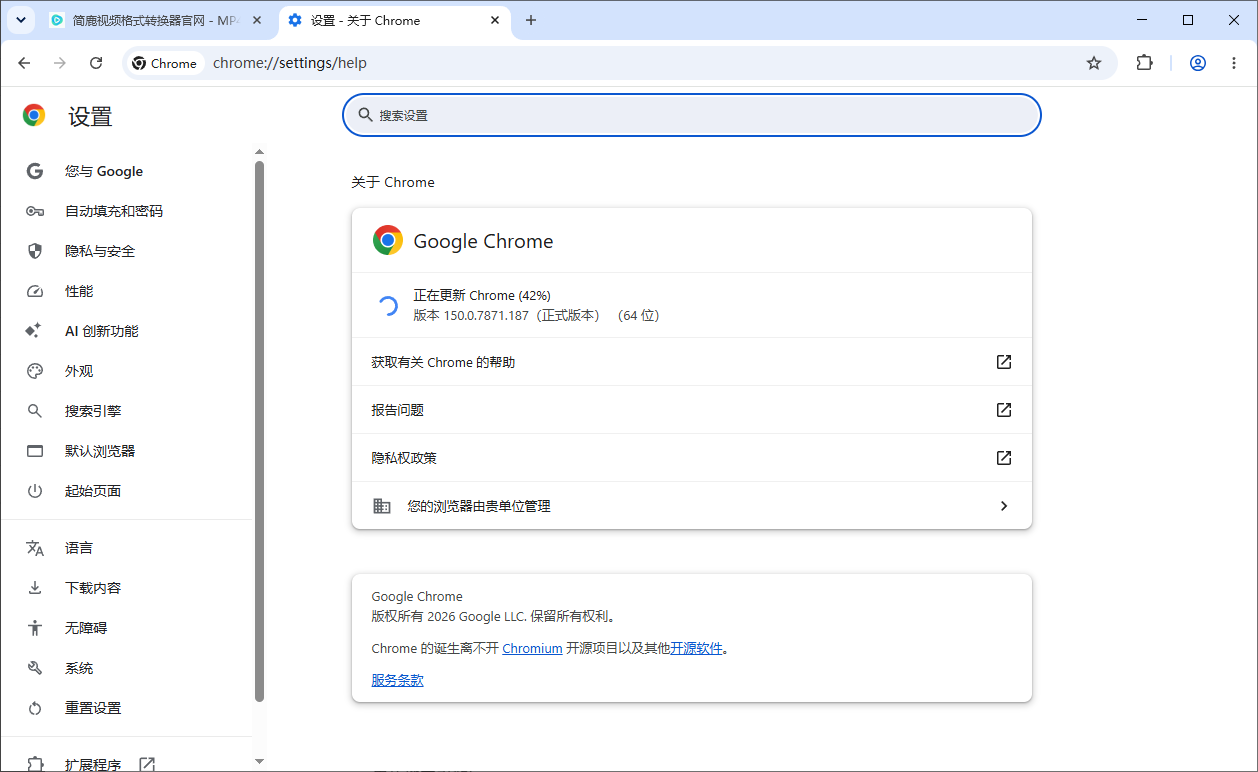1258x772 pixels.
Task: Click the 关于 Chrome heading
Action: (393, 182)
